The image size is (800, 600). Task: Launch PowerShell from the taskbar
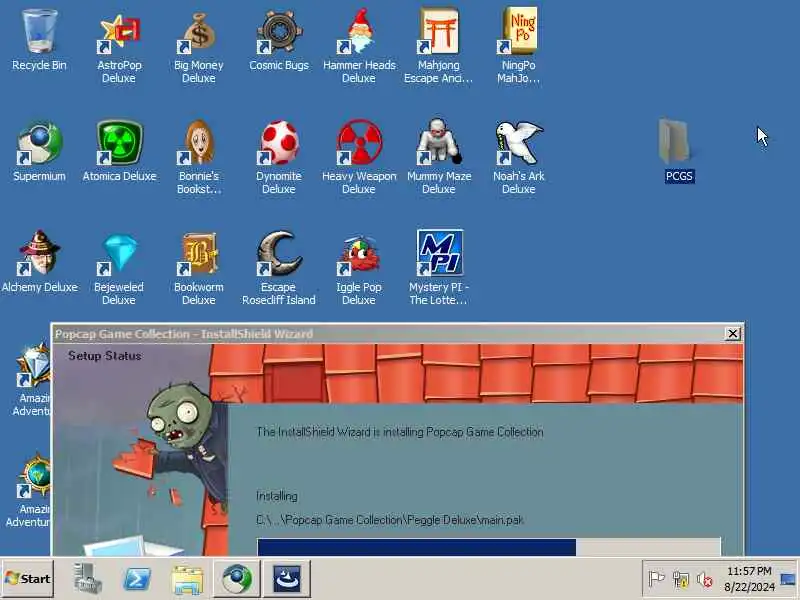(137, 579)
